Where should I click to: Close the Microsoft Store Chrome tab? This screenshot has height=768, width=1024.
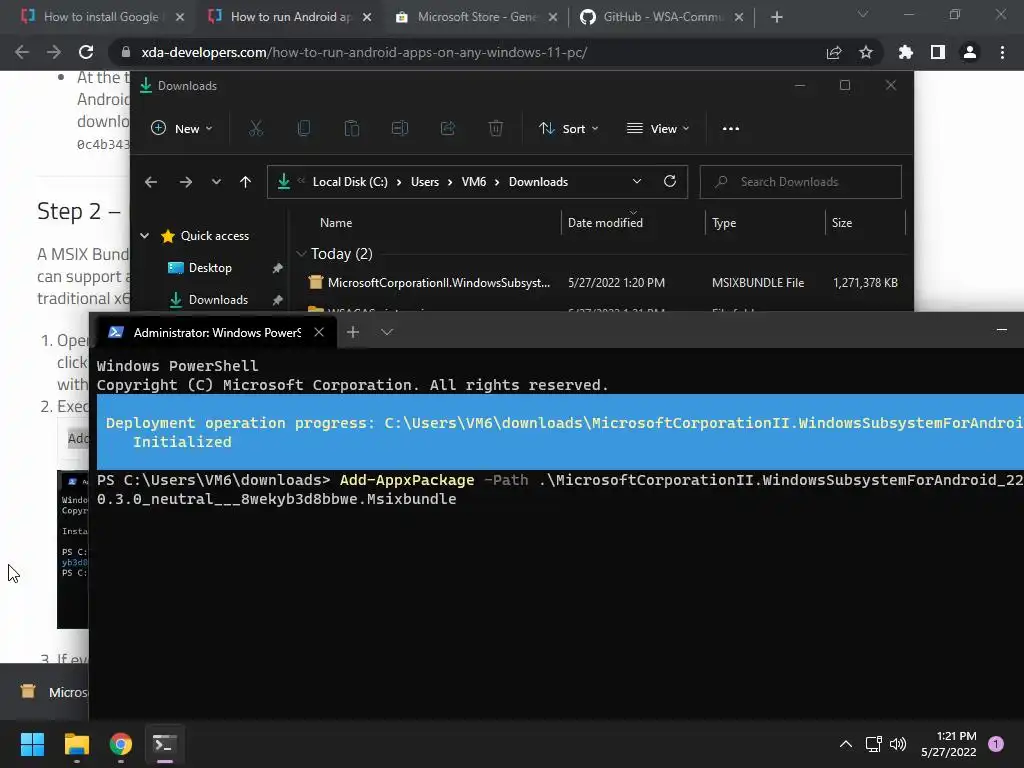[x=553, y=17]
